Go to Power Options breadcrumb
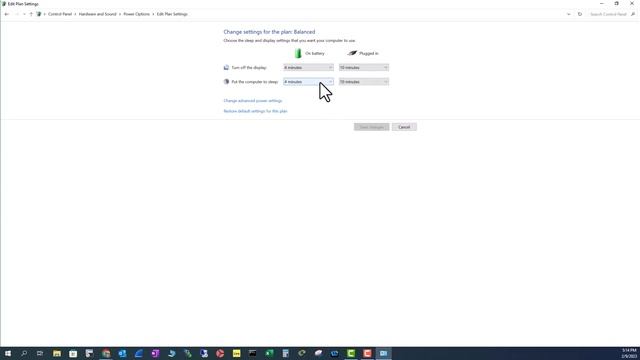Screen dimensions: 640x360 (x=136, y=14)
